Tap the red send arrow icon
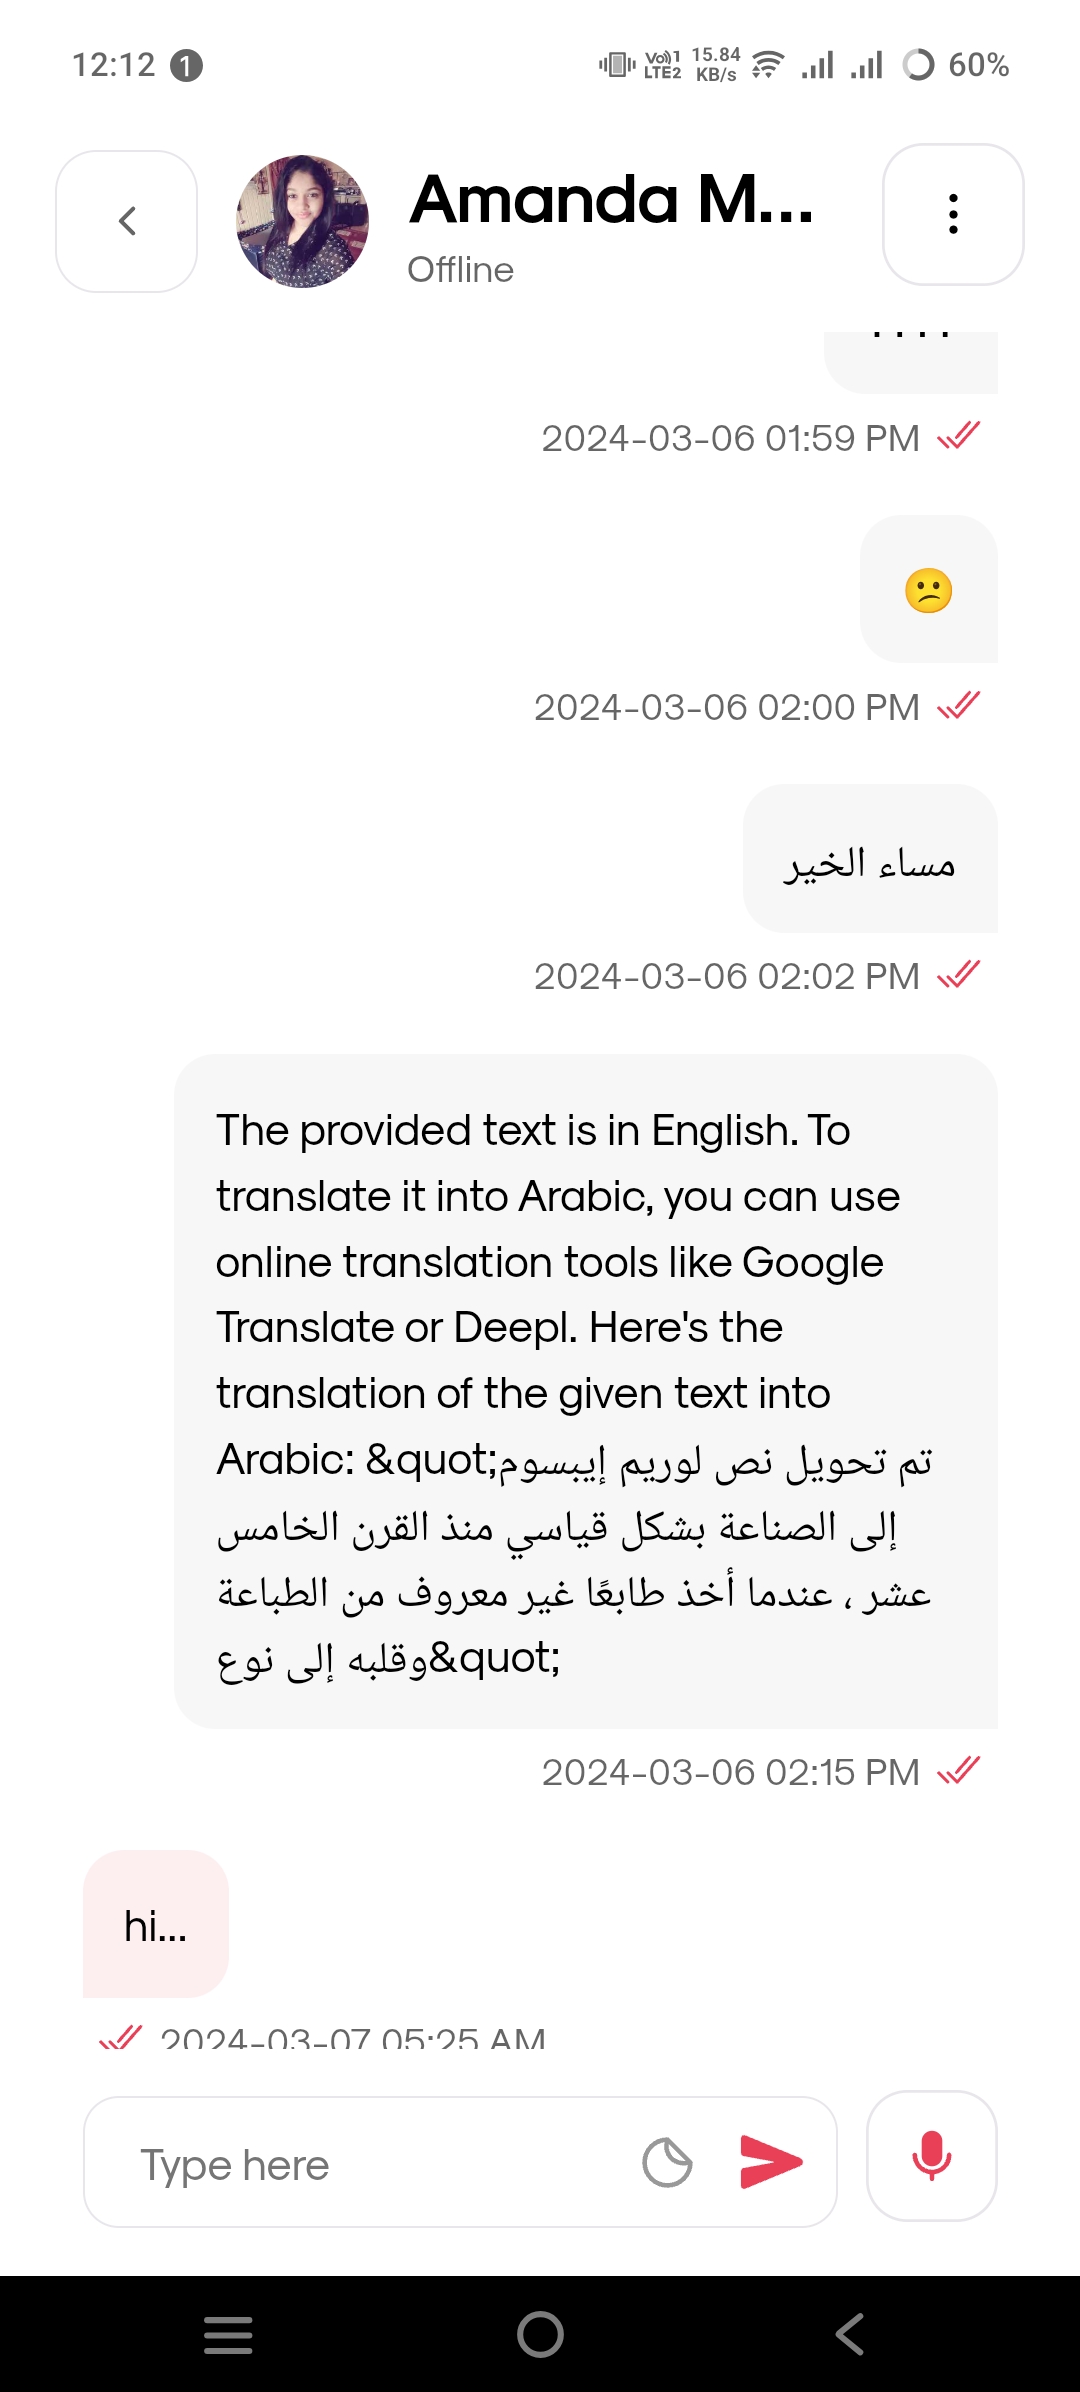 (770, 2161)
